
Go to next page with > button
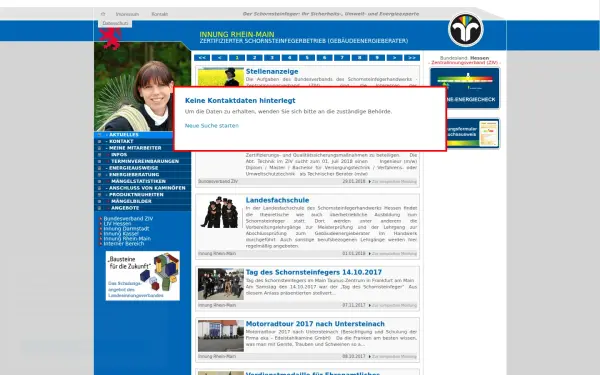click(x=395, y=58)
